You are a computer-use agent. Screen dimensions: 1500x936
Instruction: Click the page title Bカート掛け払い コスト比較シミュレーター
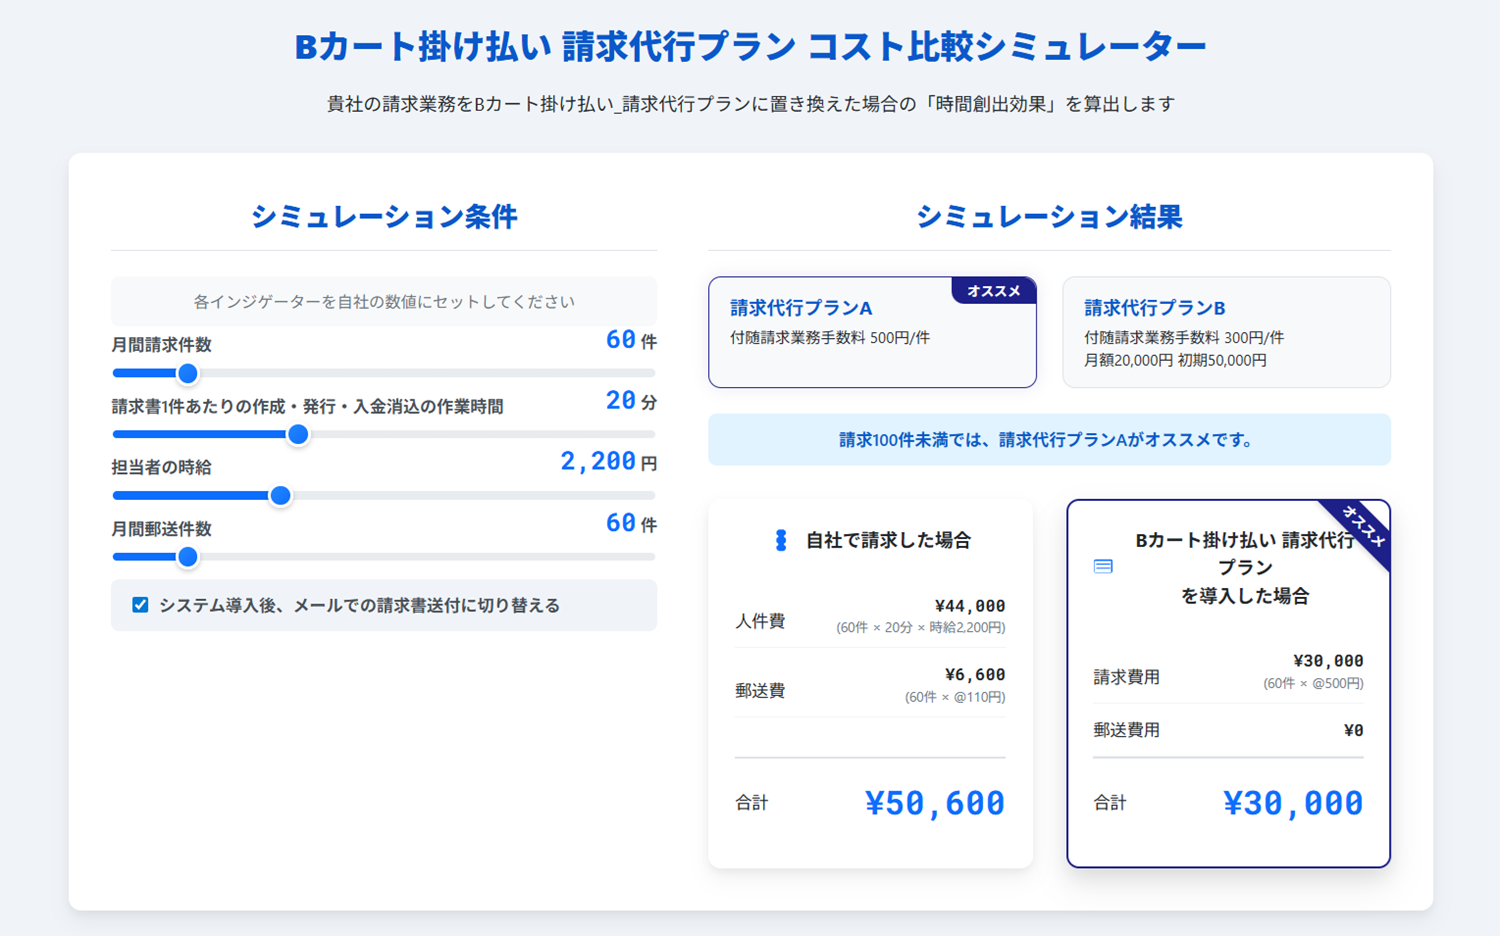point(750,47)
